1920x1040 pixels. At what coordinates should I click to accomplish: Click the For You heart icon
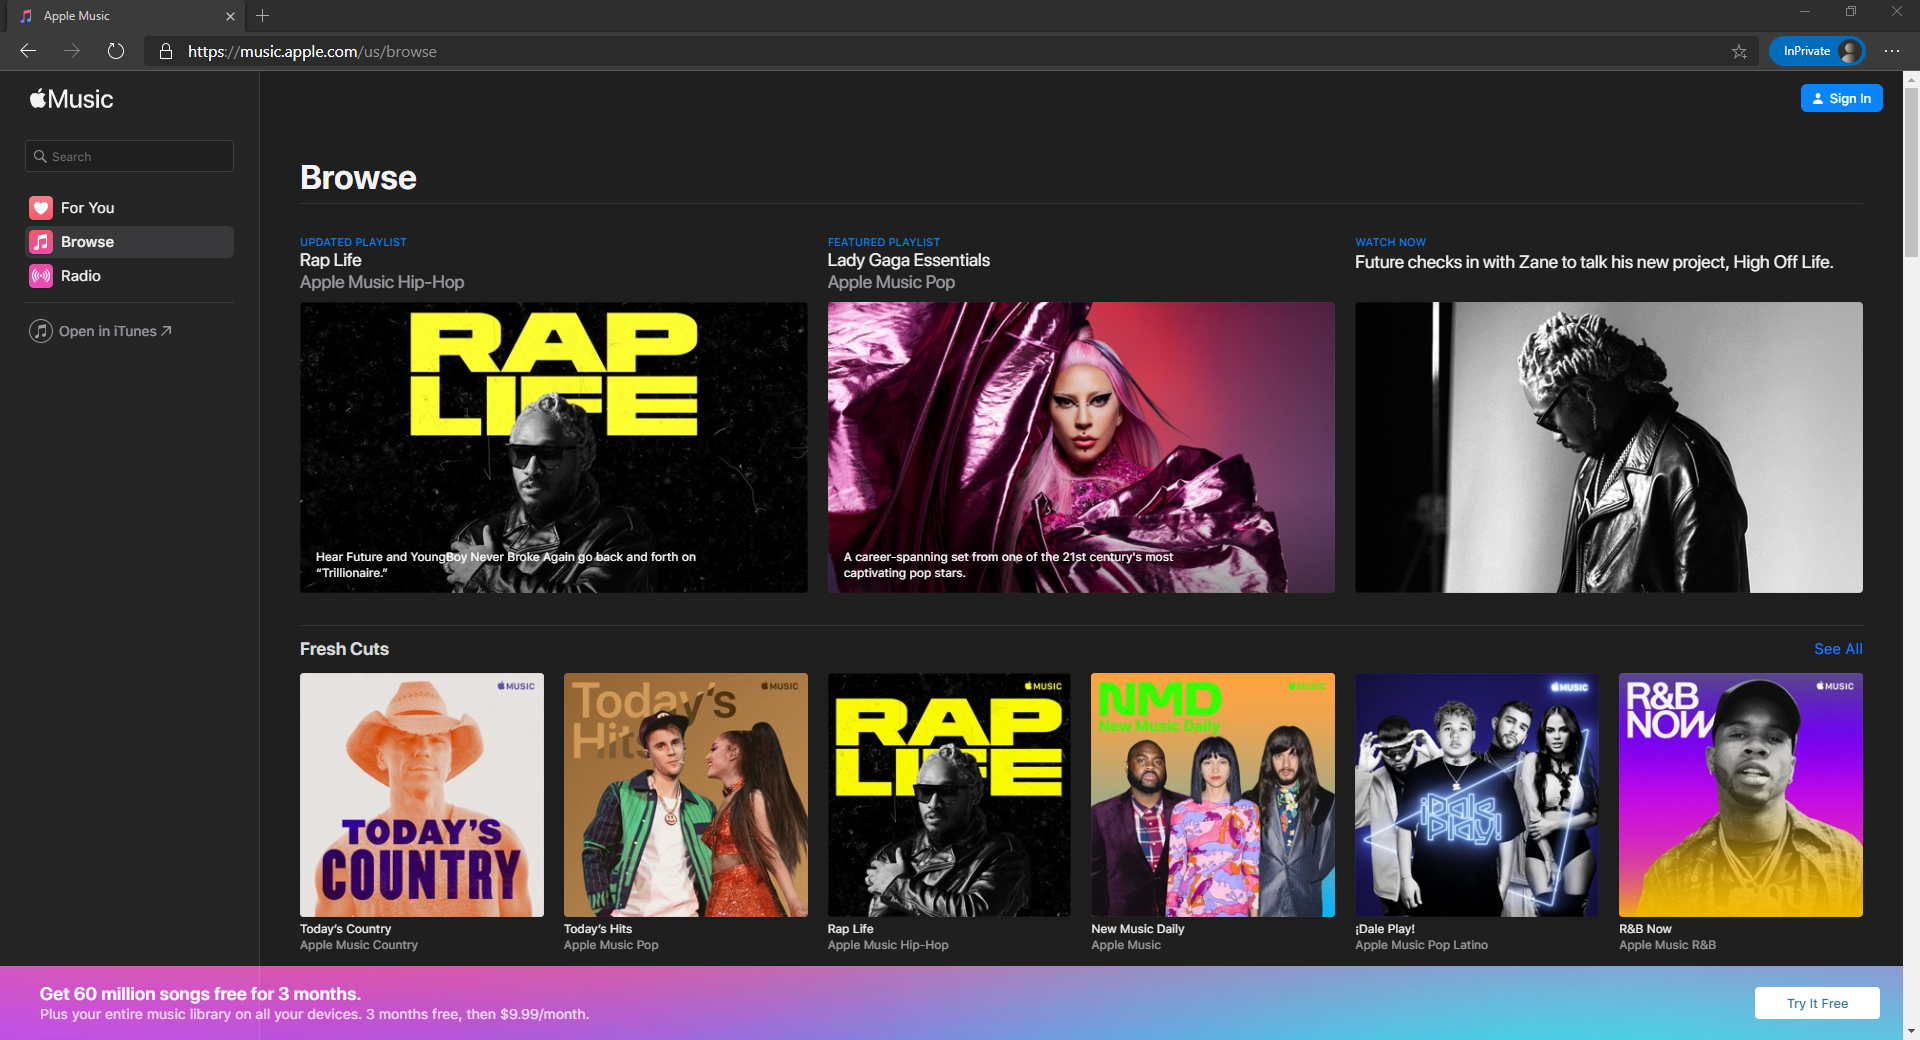tap(41, 208)
